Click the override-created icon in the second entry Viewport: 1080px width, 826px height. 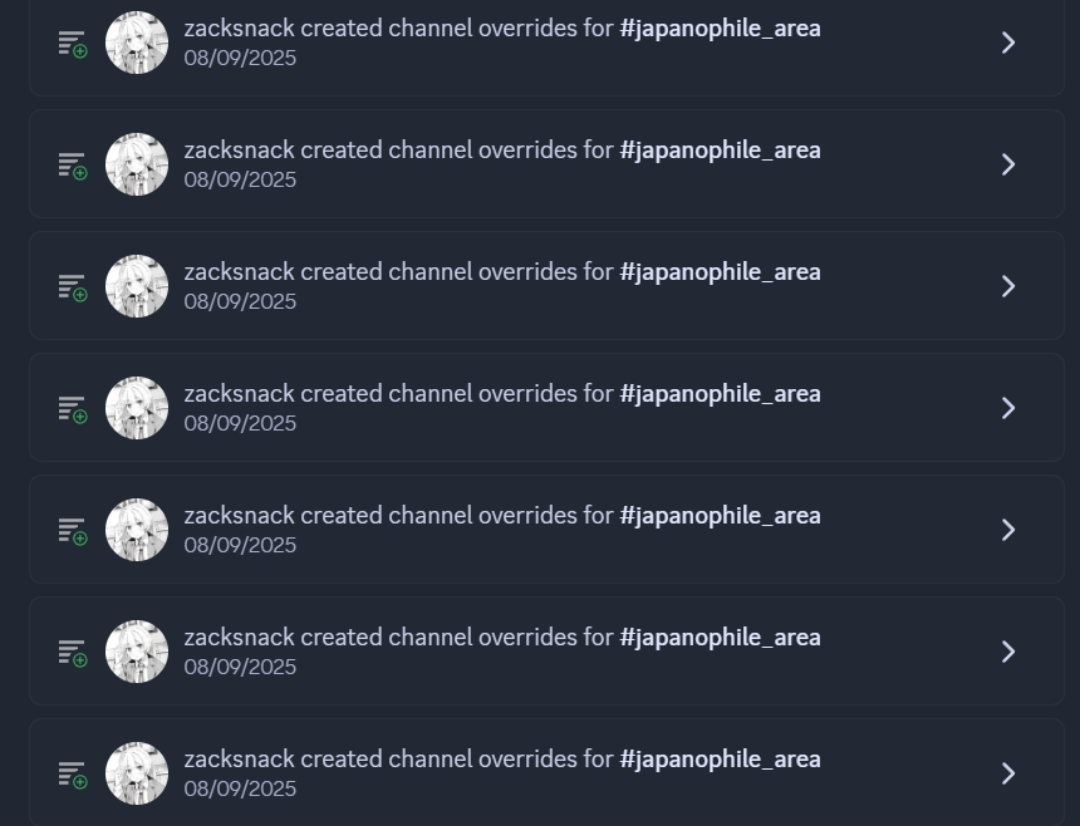(x=72, y=166)
